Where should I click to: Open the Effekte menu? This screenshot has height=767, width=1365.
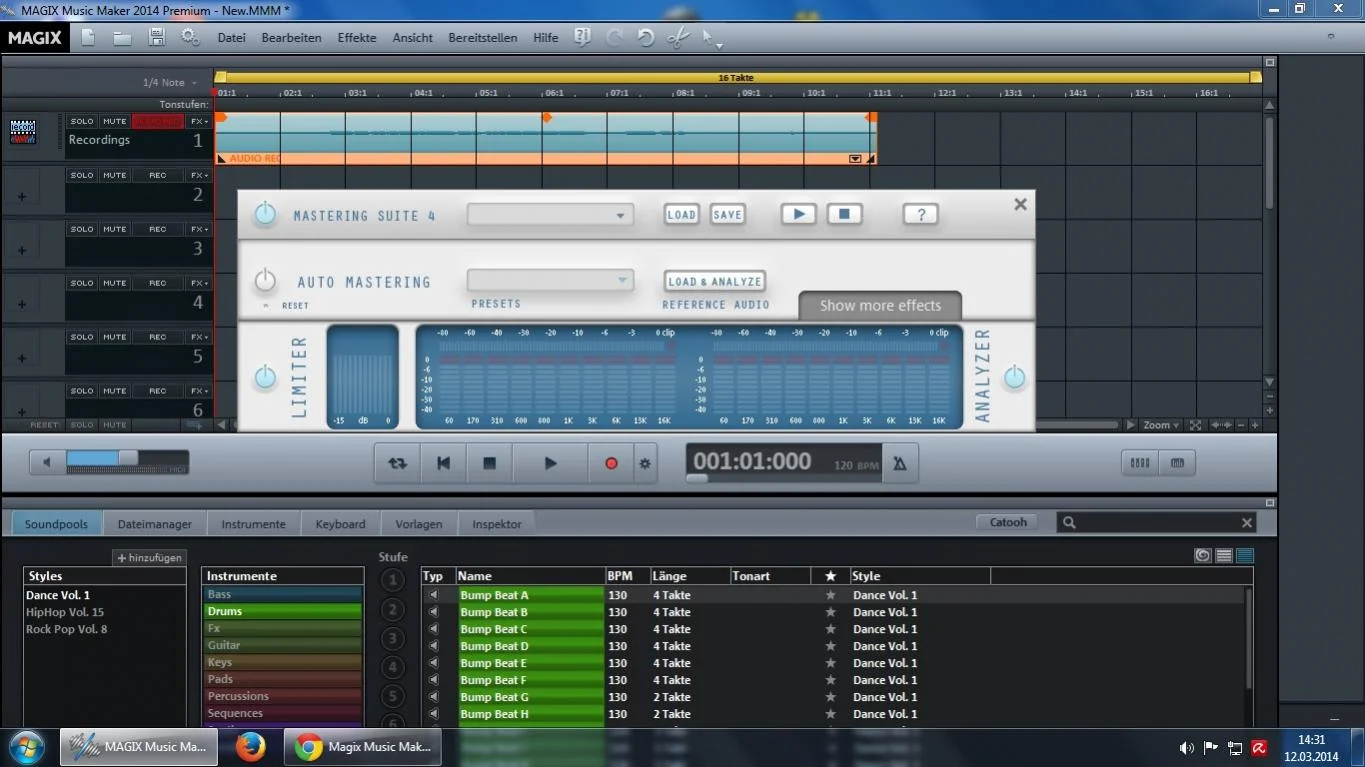[x=357, y=38]
